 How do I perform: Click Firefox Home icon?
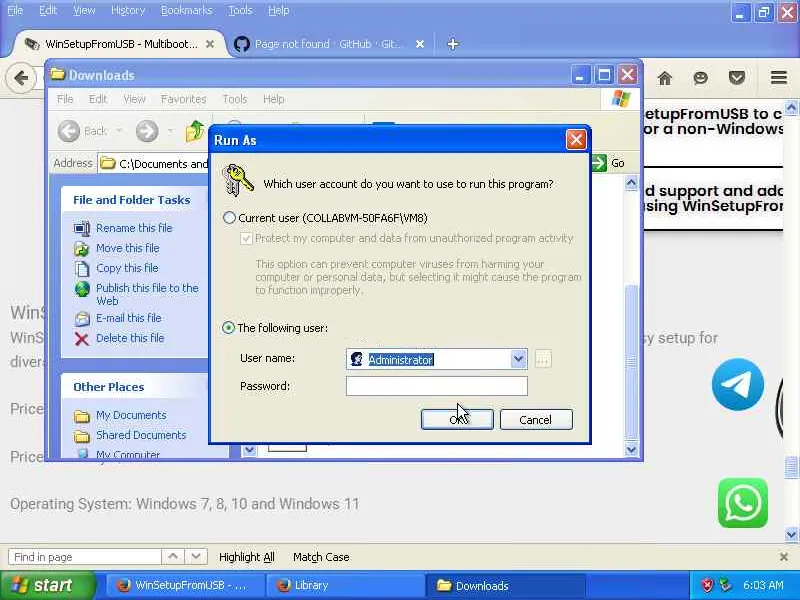[x=664, y=78]
